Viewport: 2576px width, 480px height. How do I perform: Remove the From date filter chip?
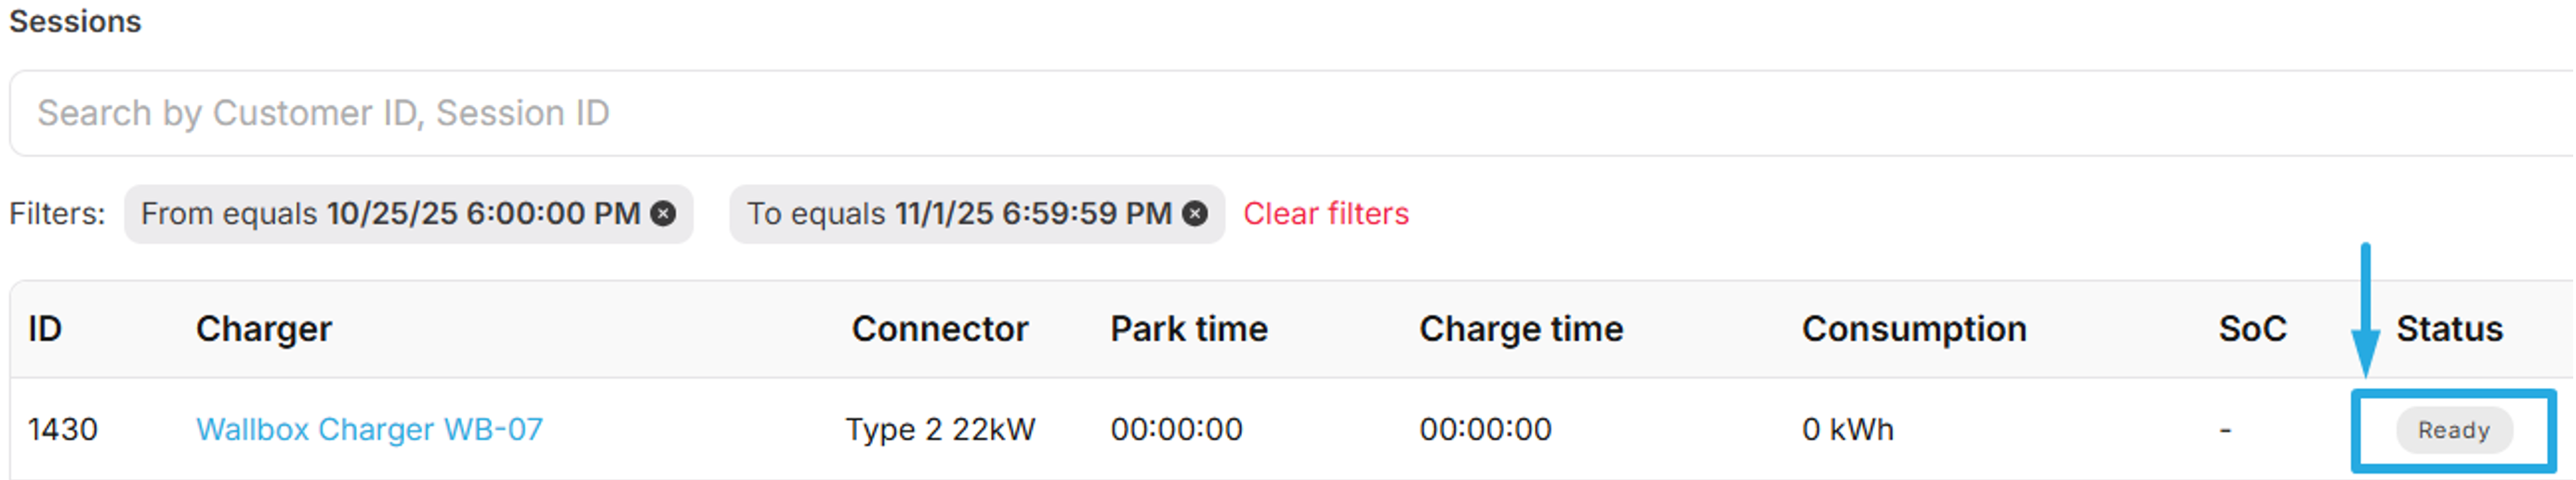tap(663, 213)
